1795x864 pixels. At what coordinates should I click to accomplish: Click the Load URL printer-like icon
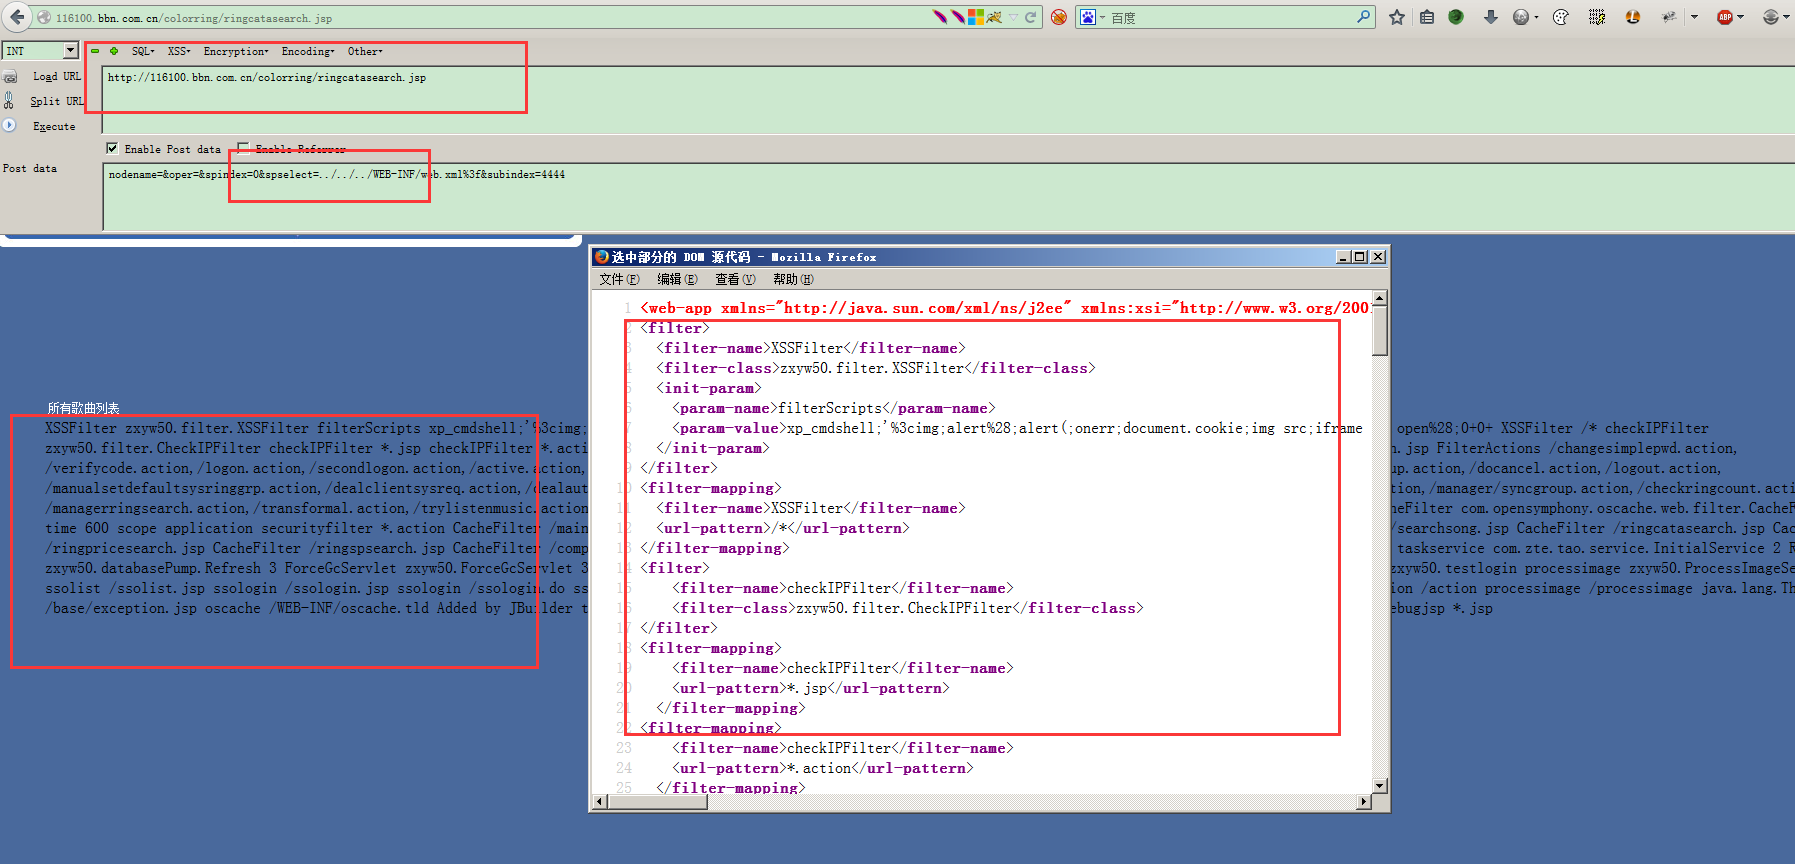(x=10, y=76)
